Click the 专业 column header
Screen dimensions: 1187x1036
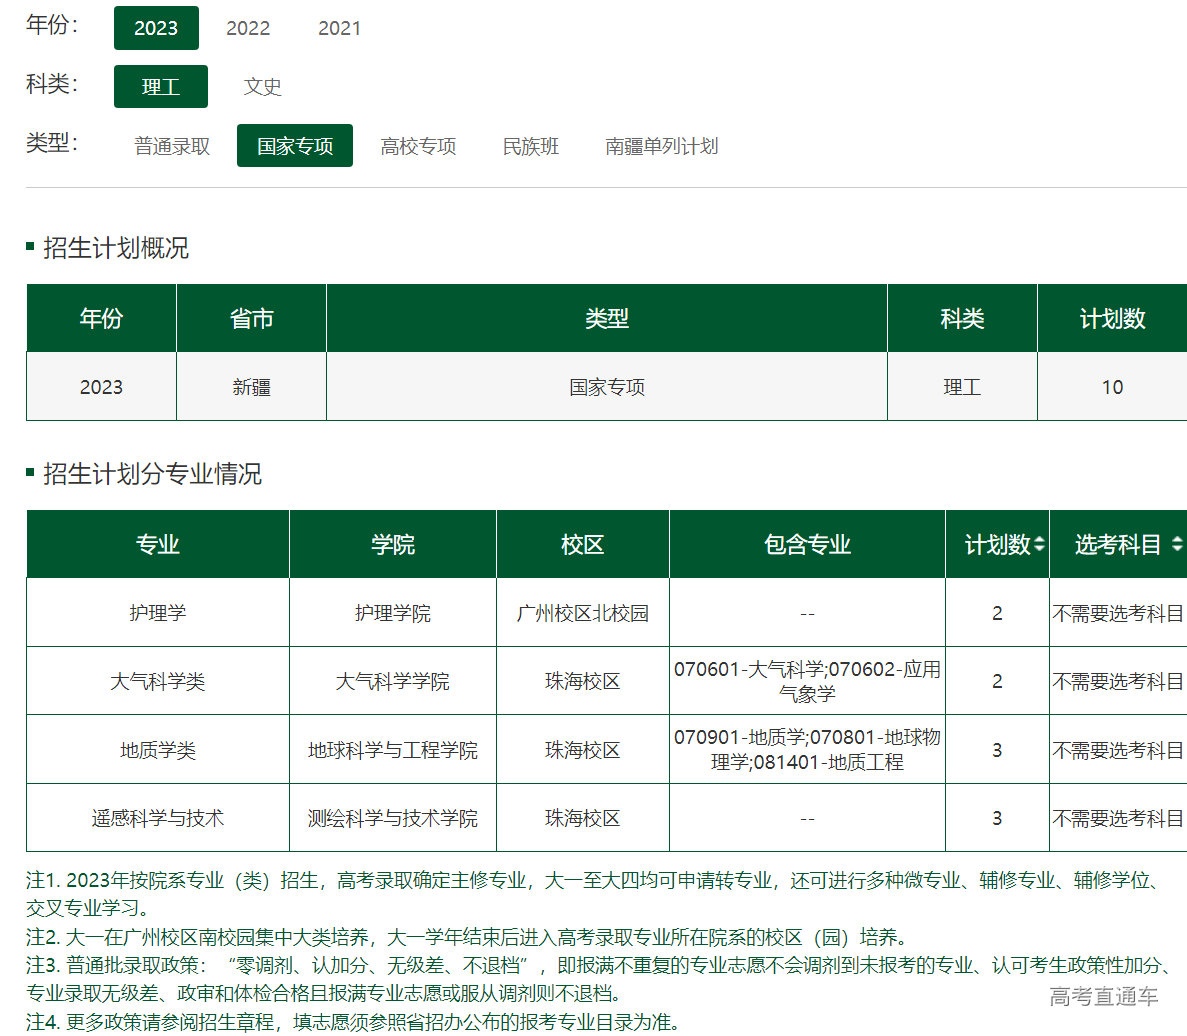tap(158, 545)
